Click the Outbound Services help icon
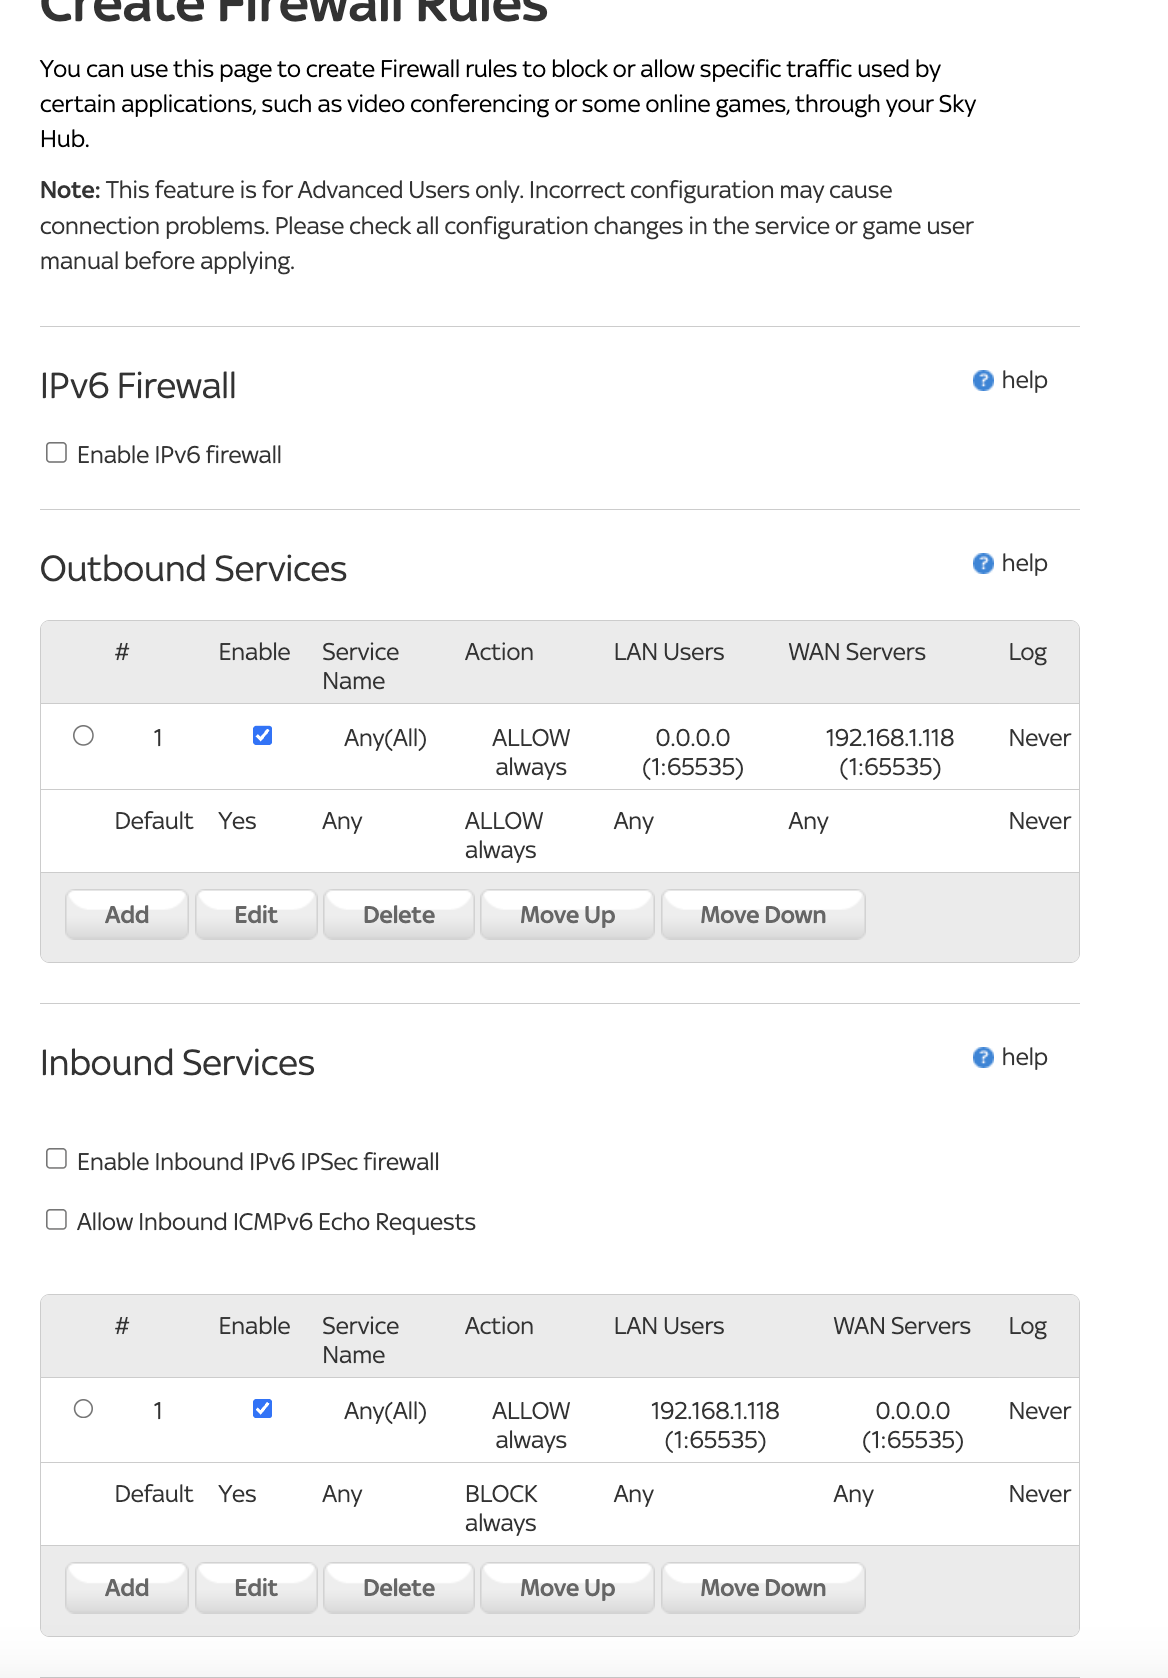This screenshot has width=1168, height=1678. [x=983, y=564]
